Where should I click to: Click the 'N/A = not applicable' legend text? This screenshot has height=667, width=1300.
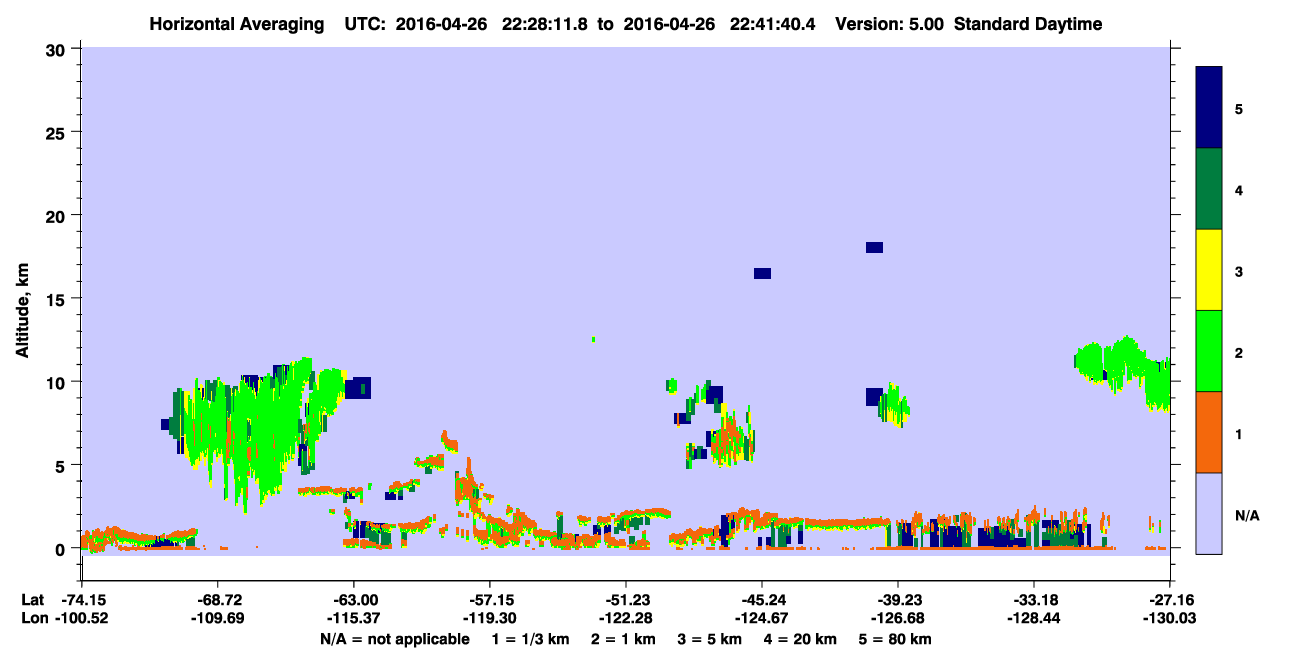(394, 639)
